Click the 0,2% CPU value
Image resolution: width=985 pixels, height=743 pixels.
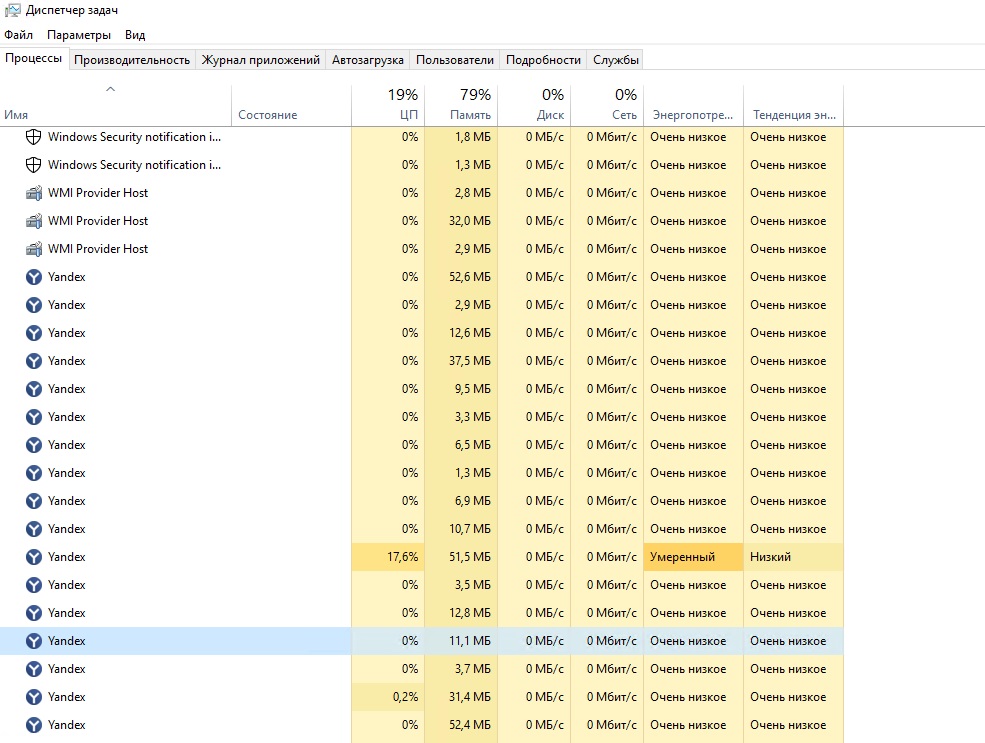[x=405, y=697]
